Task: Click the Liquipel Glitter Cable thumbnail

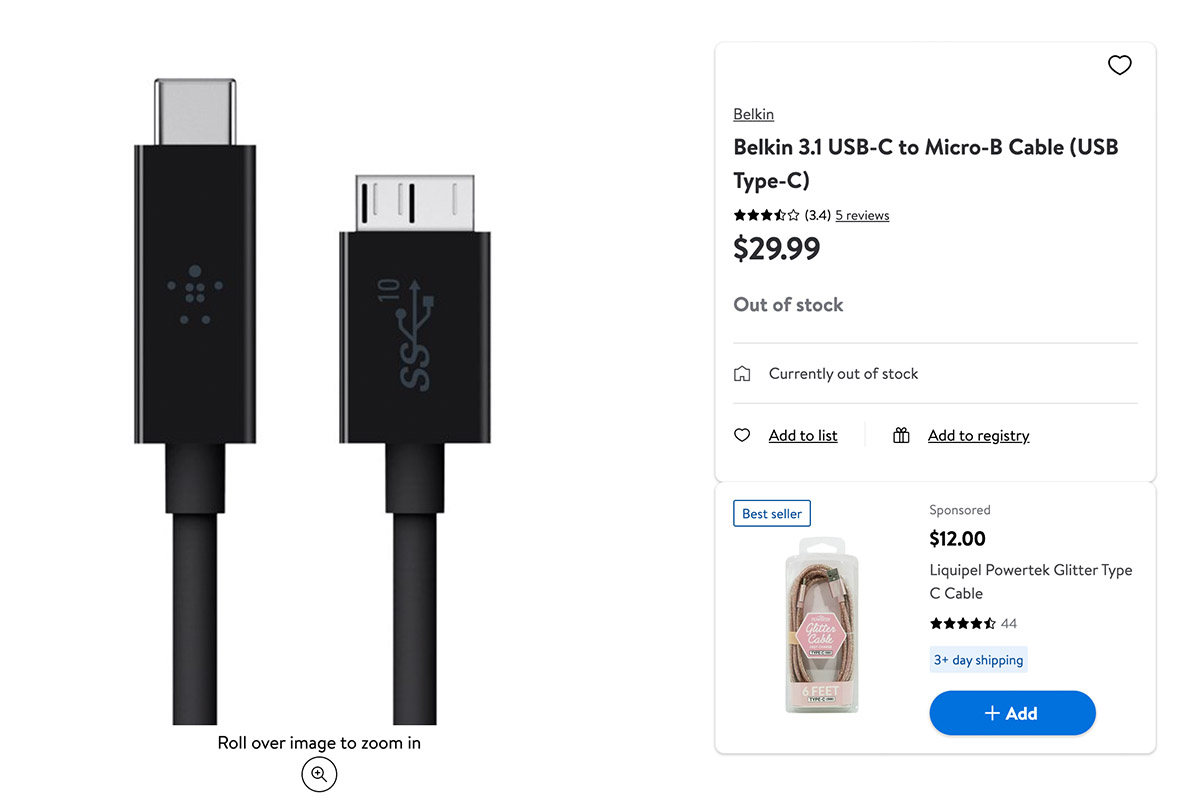Action: [821, 625]
